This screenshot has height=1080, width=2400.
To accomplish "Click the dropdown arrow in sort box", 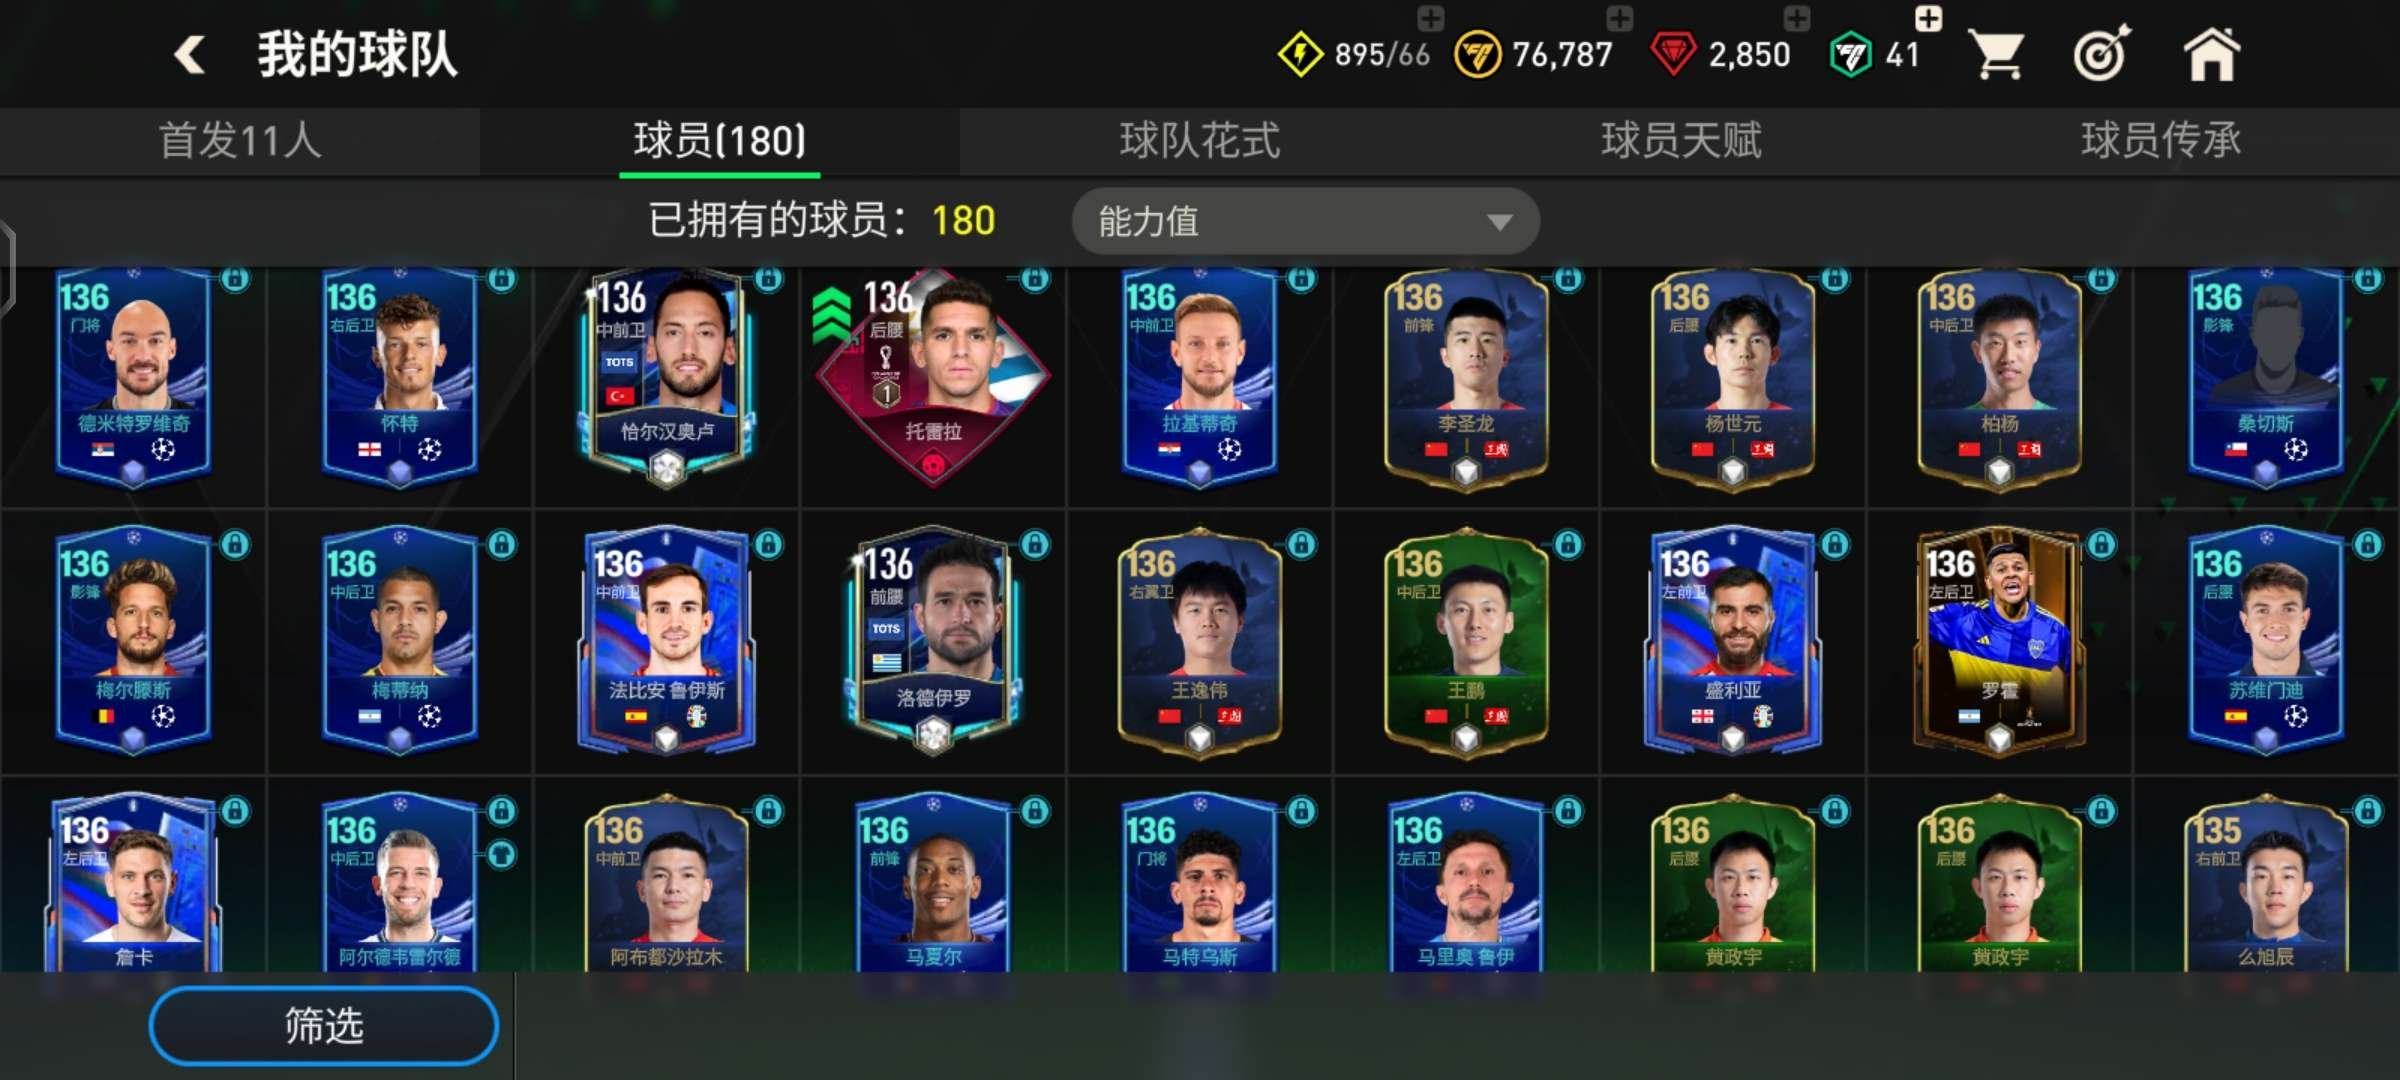I will coord(1499,222).
